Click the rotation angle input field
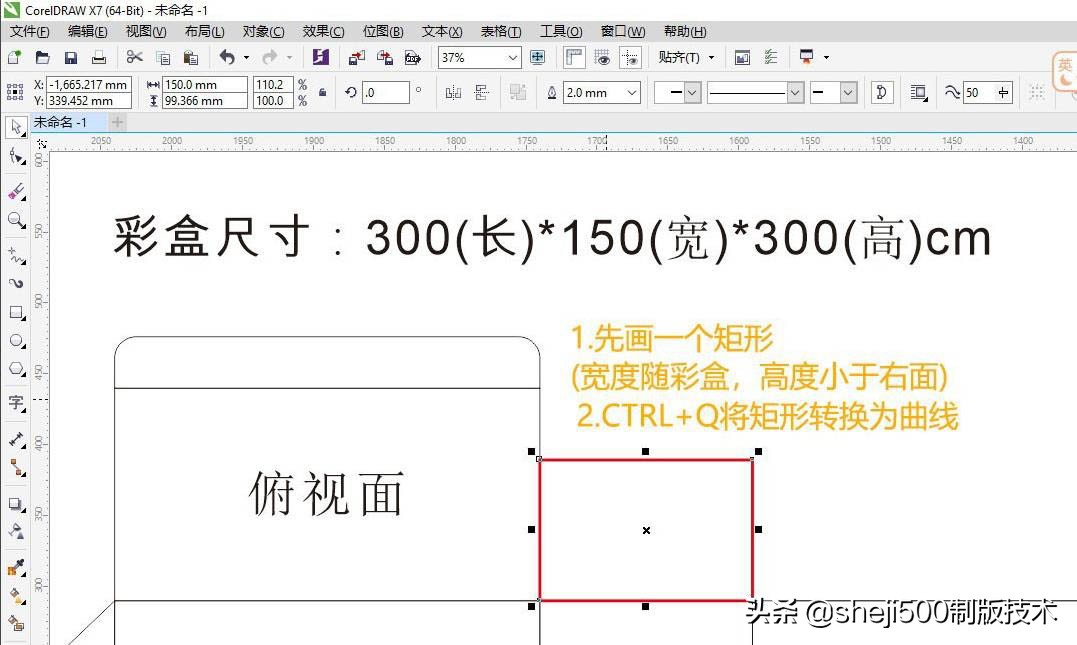The height and width of the screenshot is (645, 1077). click(385, 93)
